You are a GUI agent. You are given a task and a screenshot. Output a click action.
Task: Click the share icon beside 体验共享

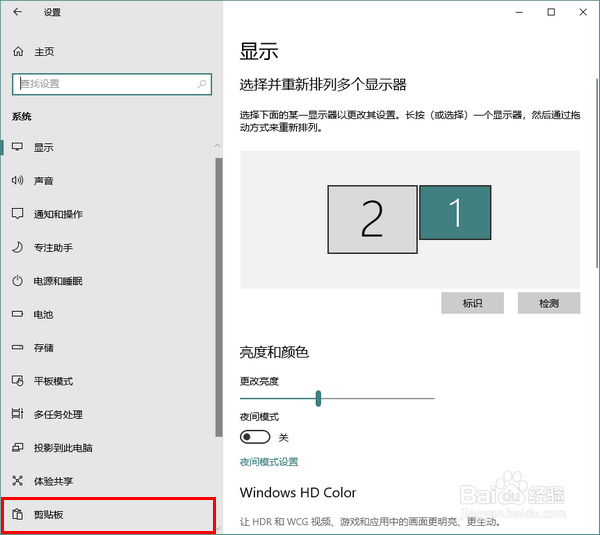[18, 481]
